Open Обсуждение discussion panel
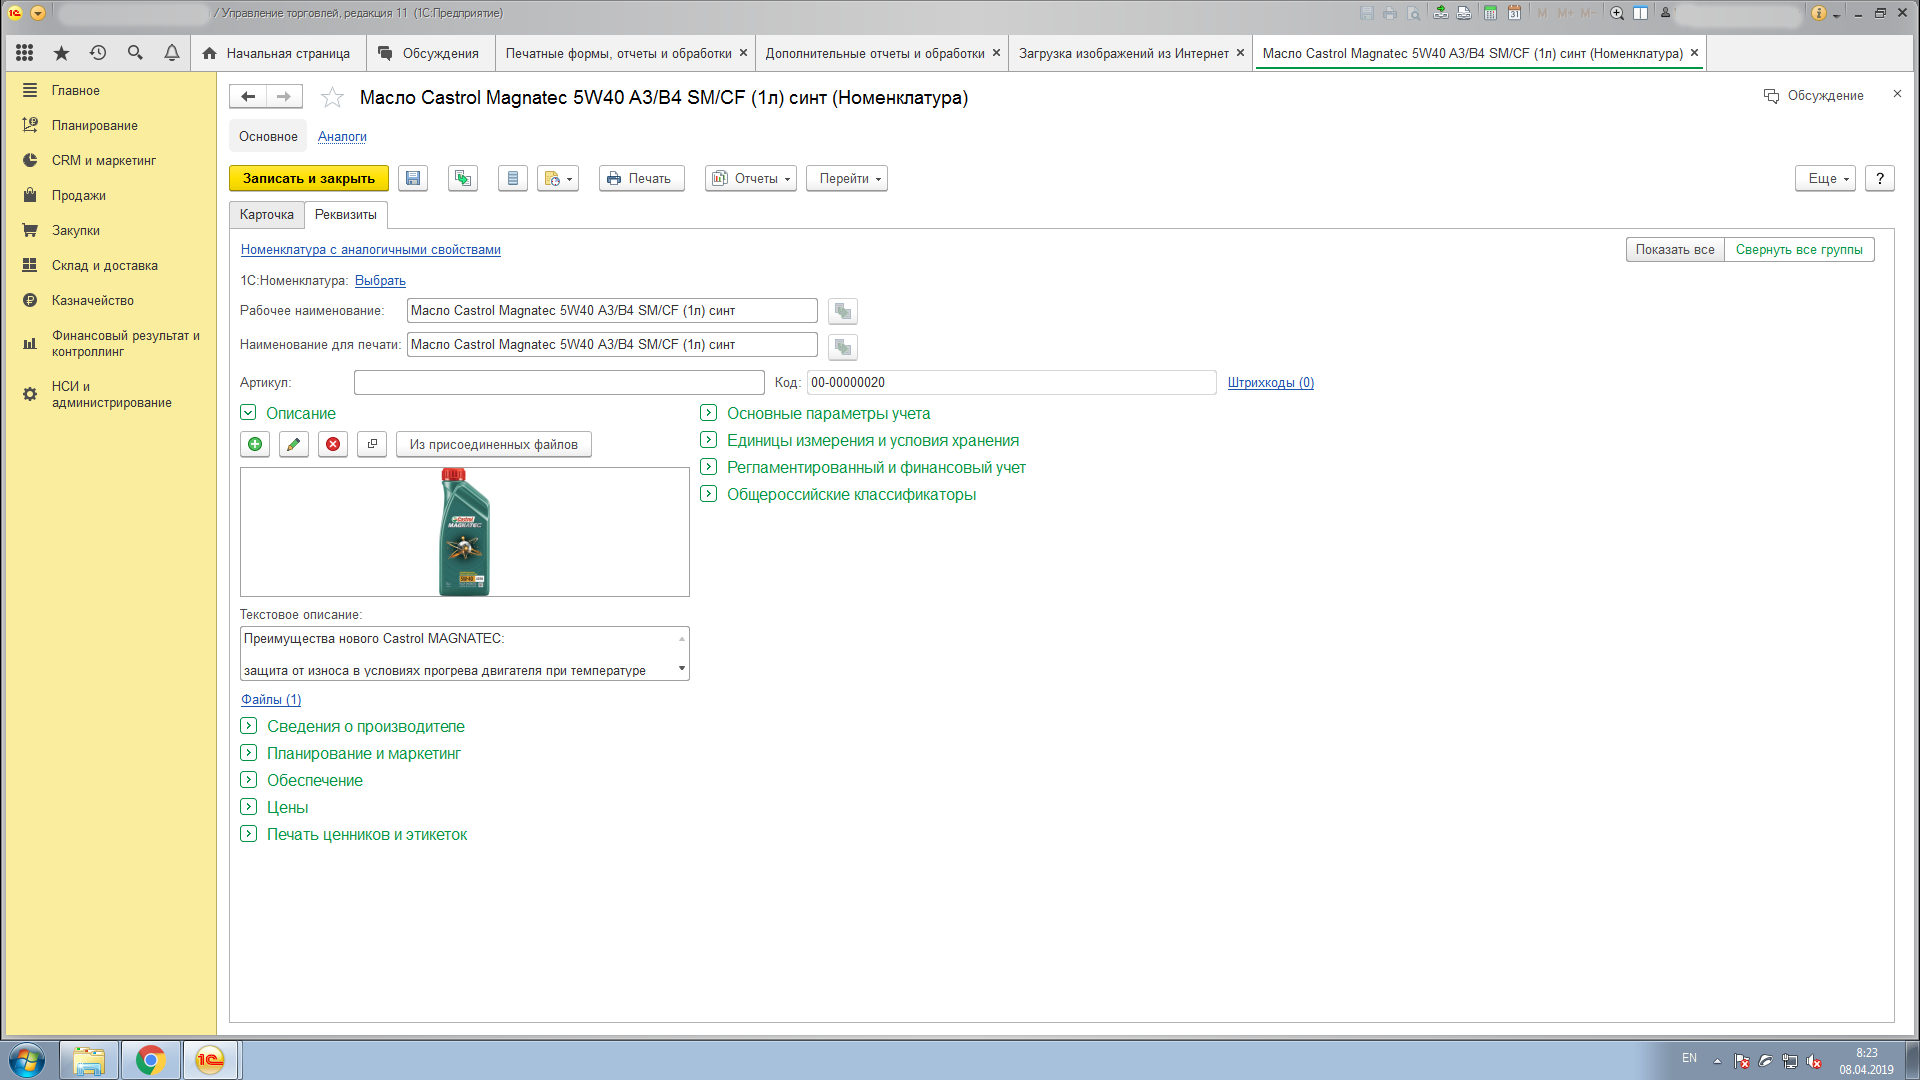Screen dimensions: 1920x1080 coord(1814,96)
